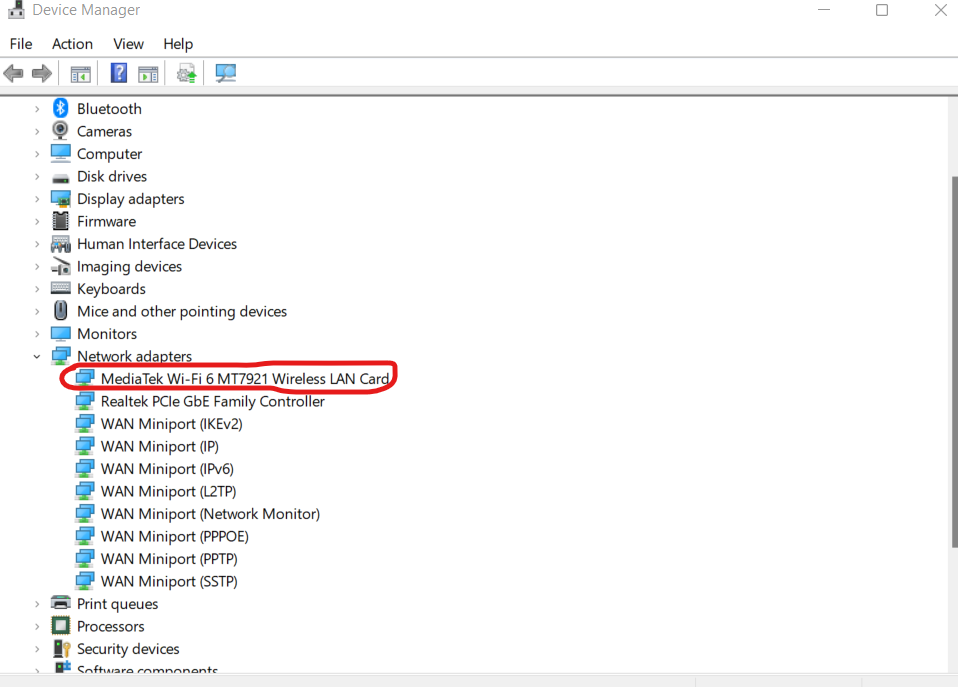Click the Monitors category icon
The width and height of the screenshot is (958, 687).
60,334
